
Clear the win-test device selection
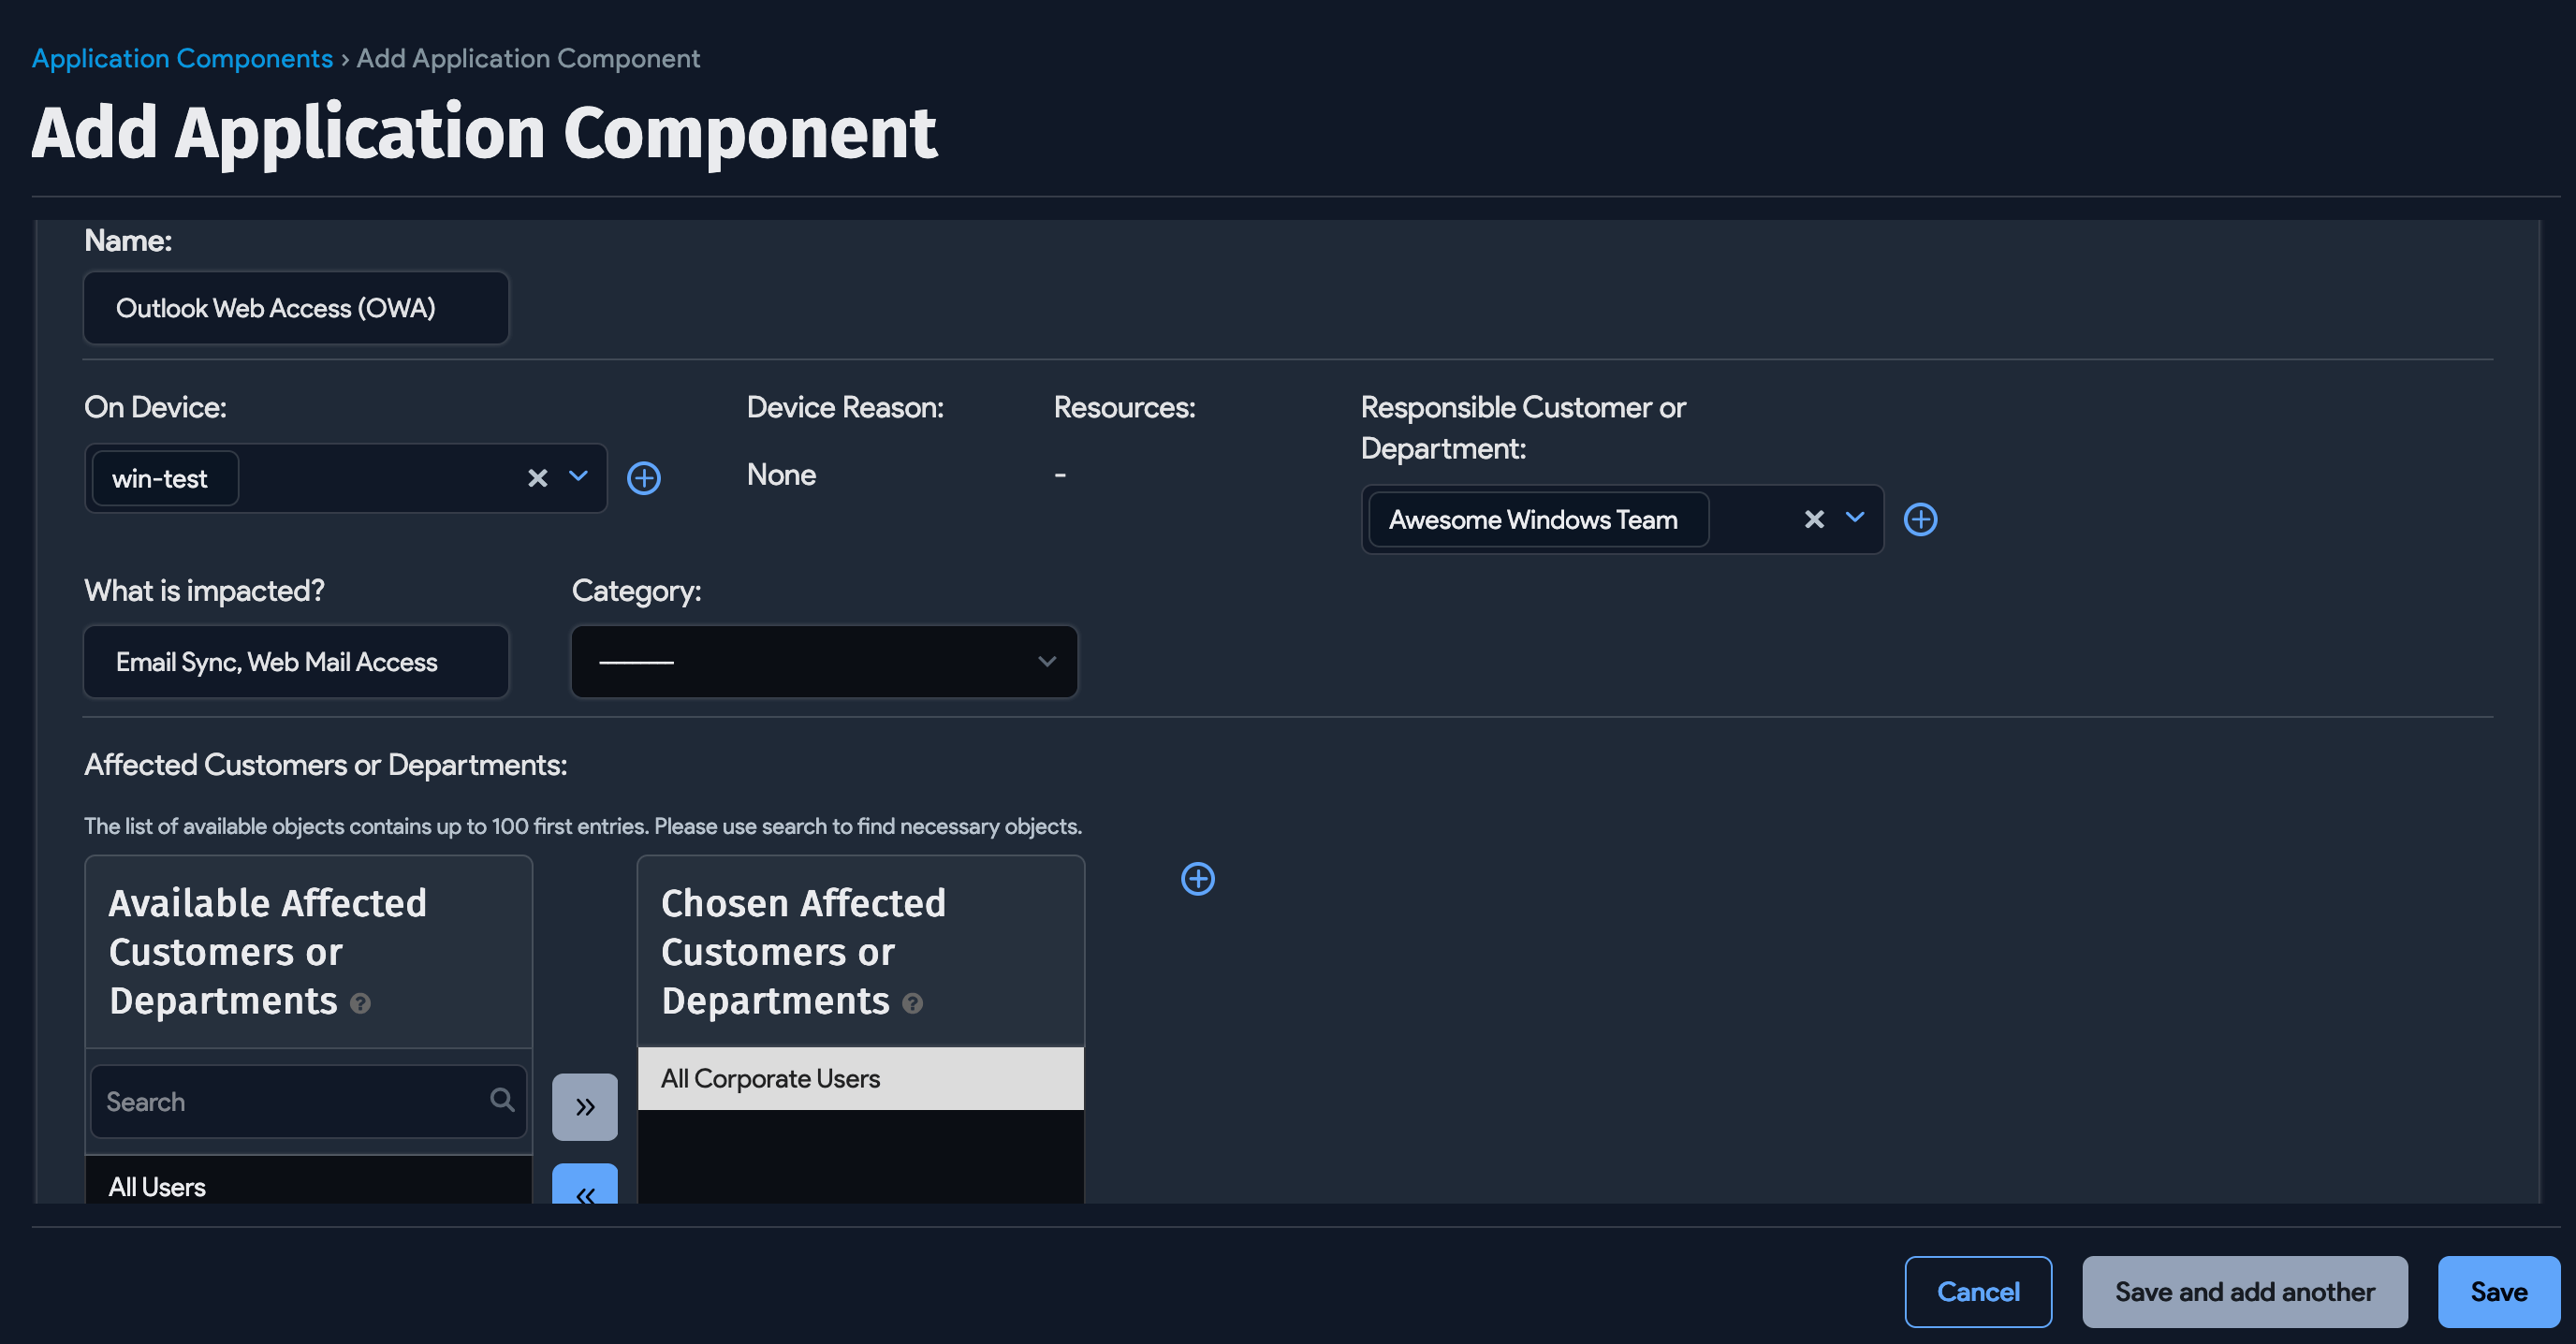tap(538, 478)
